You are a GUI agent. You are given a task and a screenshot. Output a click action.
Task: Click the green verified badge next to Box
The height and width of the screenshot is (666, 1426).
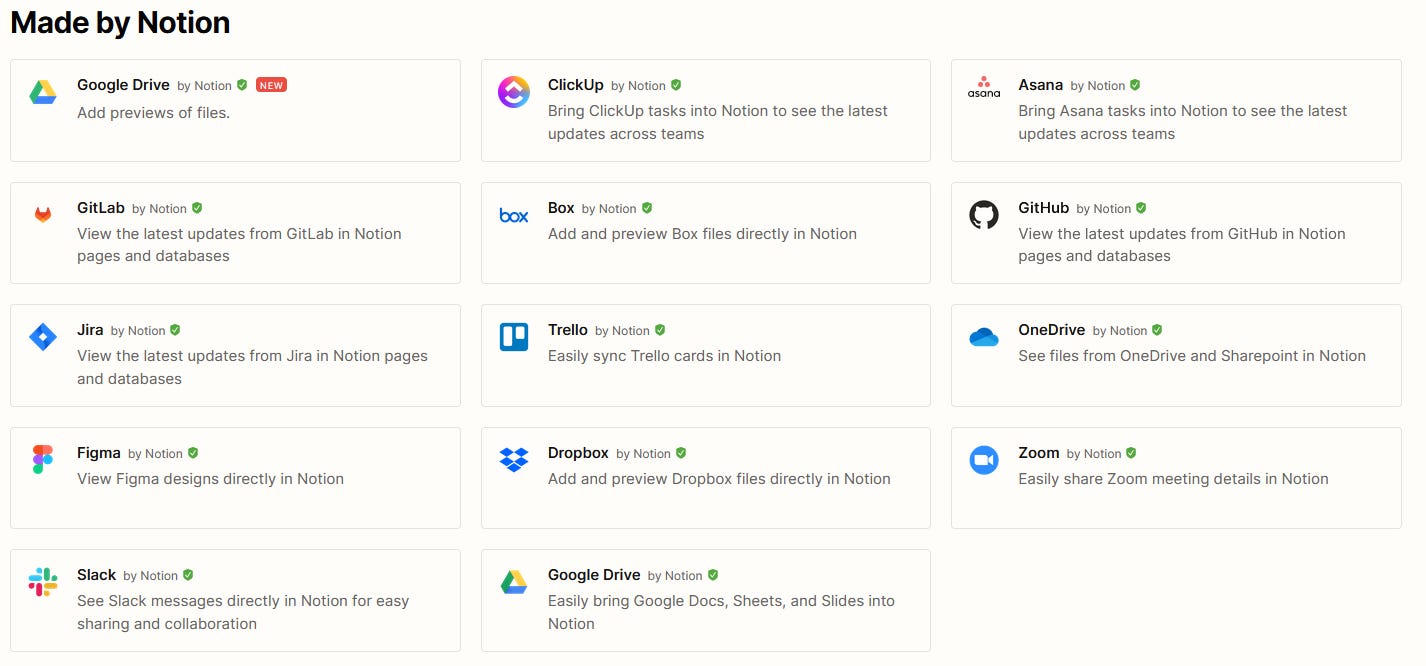click(647, 208)
